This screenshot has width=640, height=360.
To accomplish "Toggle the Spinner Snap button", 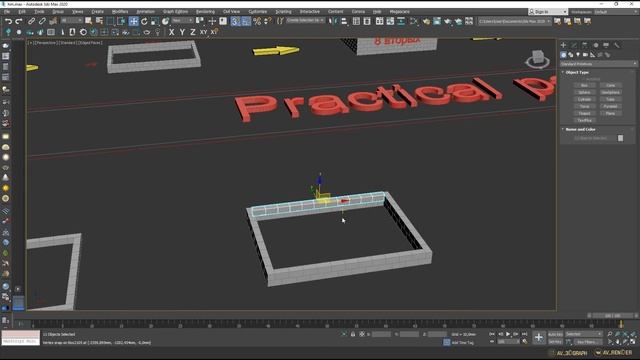I will tap(268, 21).
